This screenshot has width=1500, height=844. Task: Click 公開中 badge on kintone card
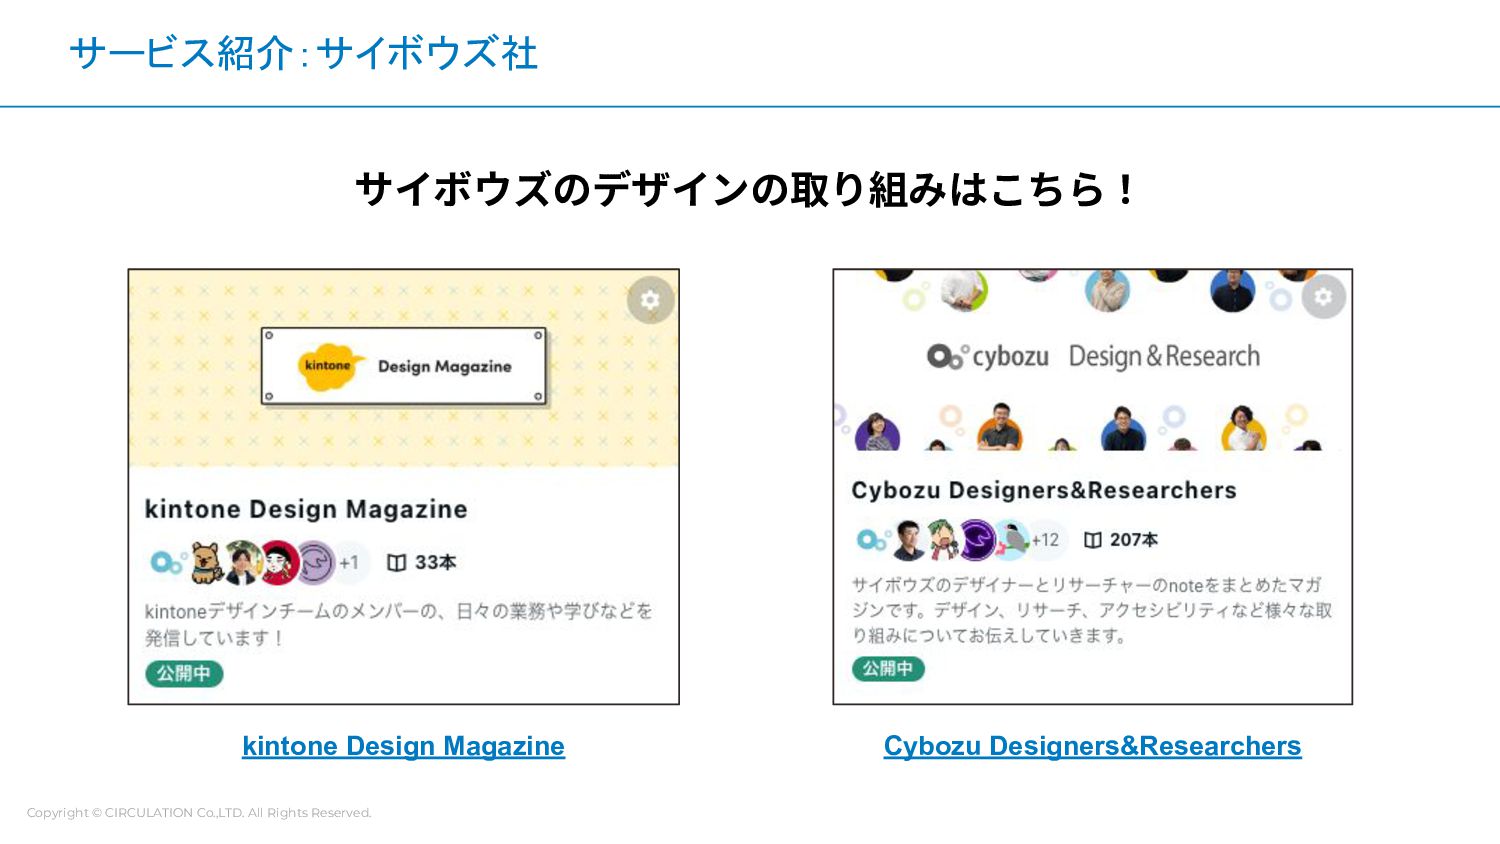tap(184, 673)
